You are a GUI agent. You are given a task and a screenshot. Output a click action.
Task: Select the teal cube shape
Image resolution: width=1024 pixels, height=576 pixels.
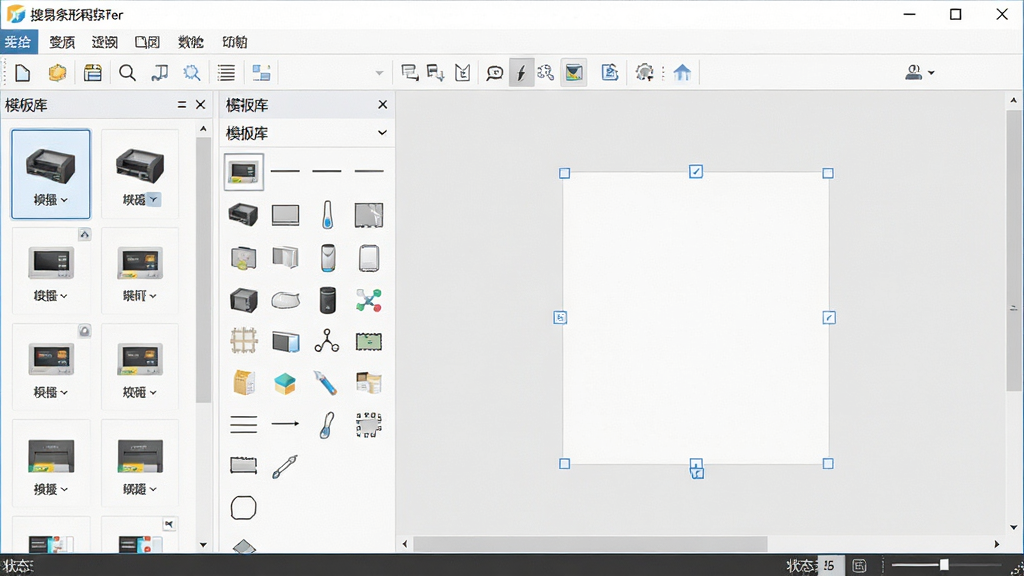point(285,383)
